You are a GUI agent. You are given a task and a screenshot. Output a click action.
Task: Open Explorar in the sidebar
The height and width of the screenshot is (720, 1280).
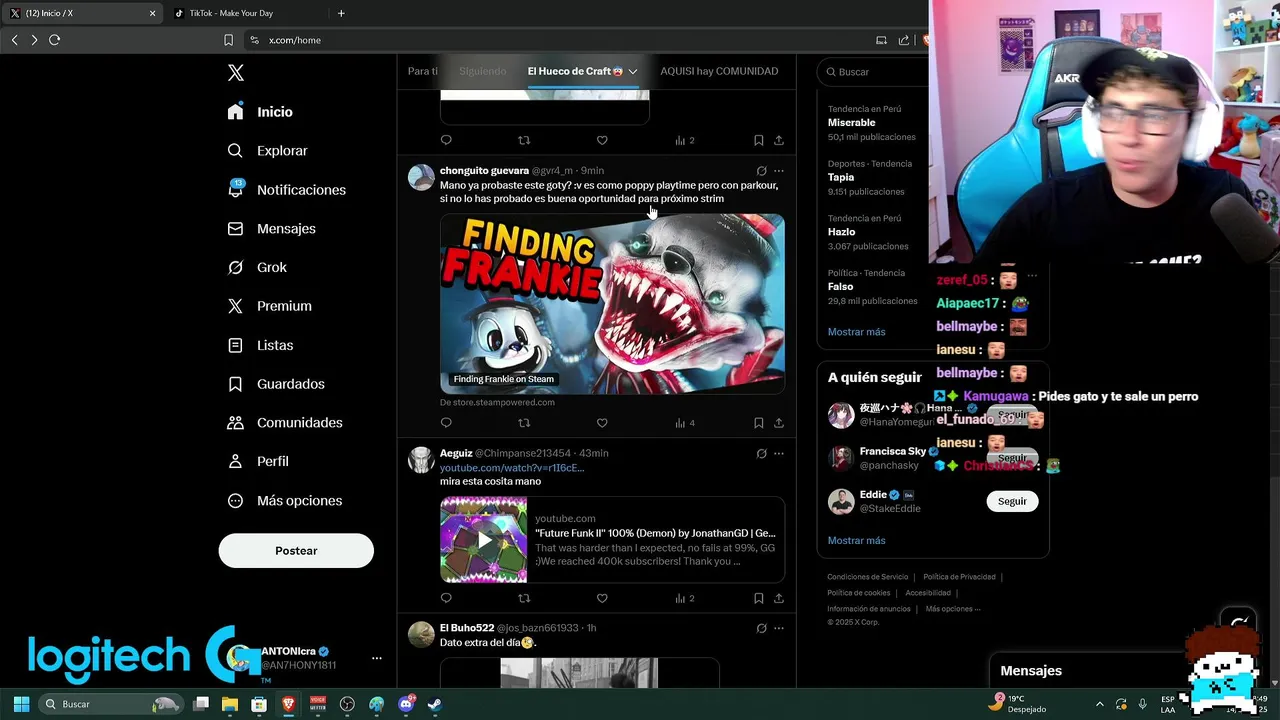pos(267,151)
